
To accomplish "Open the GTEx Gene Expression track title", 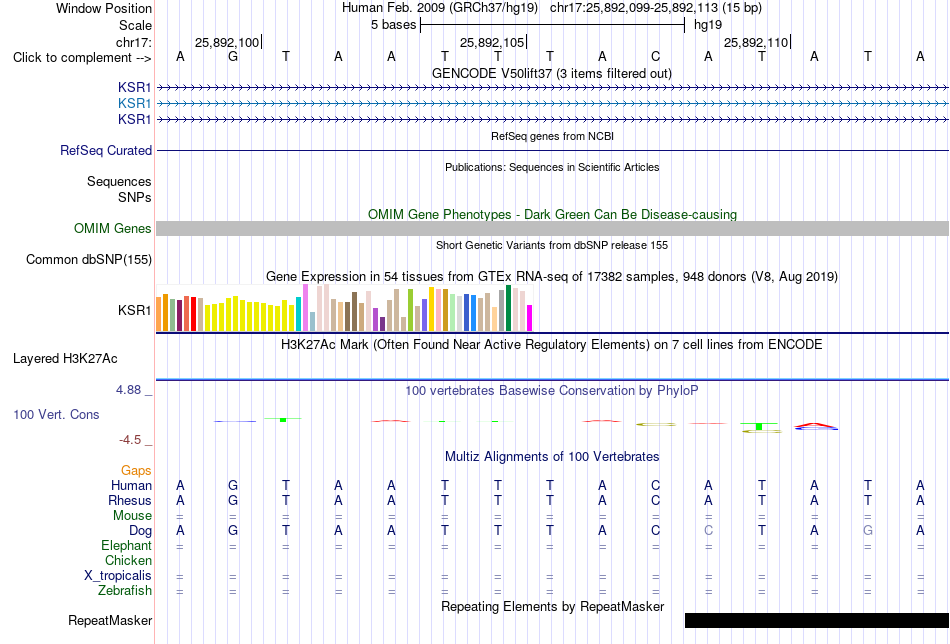I will click(x=552, y=277).
